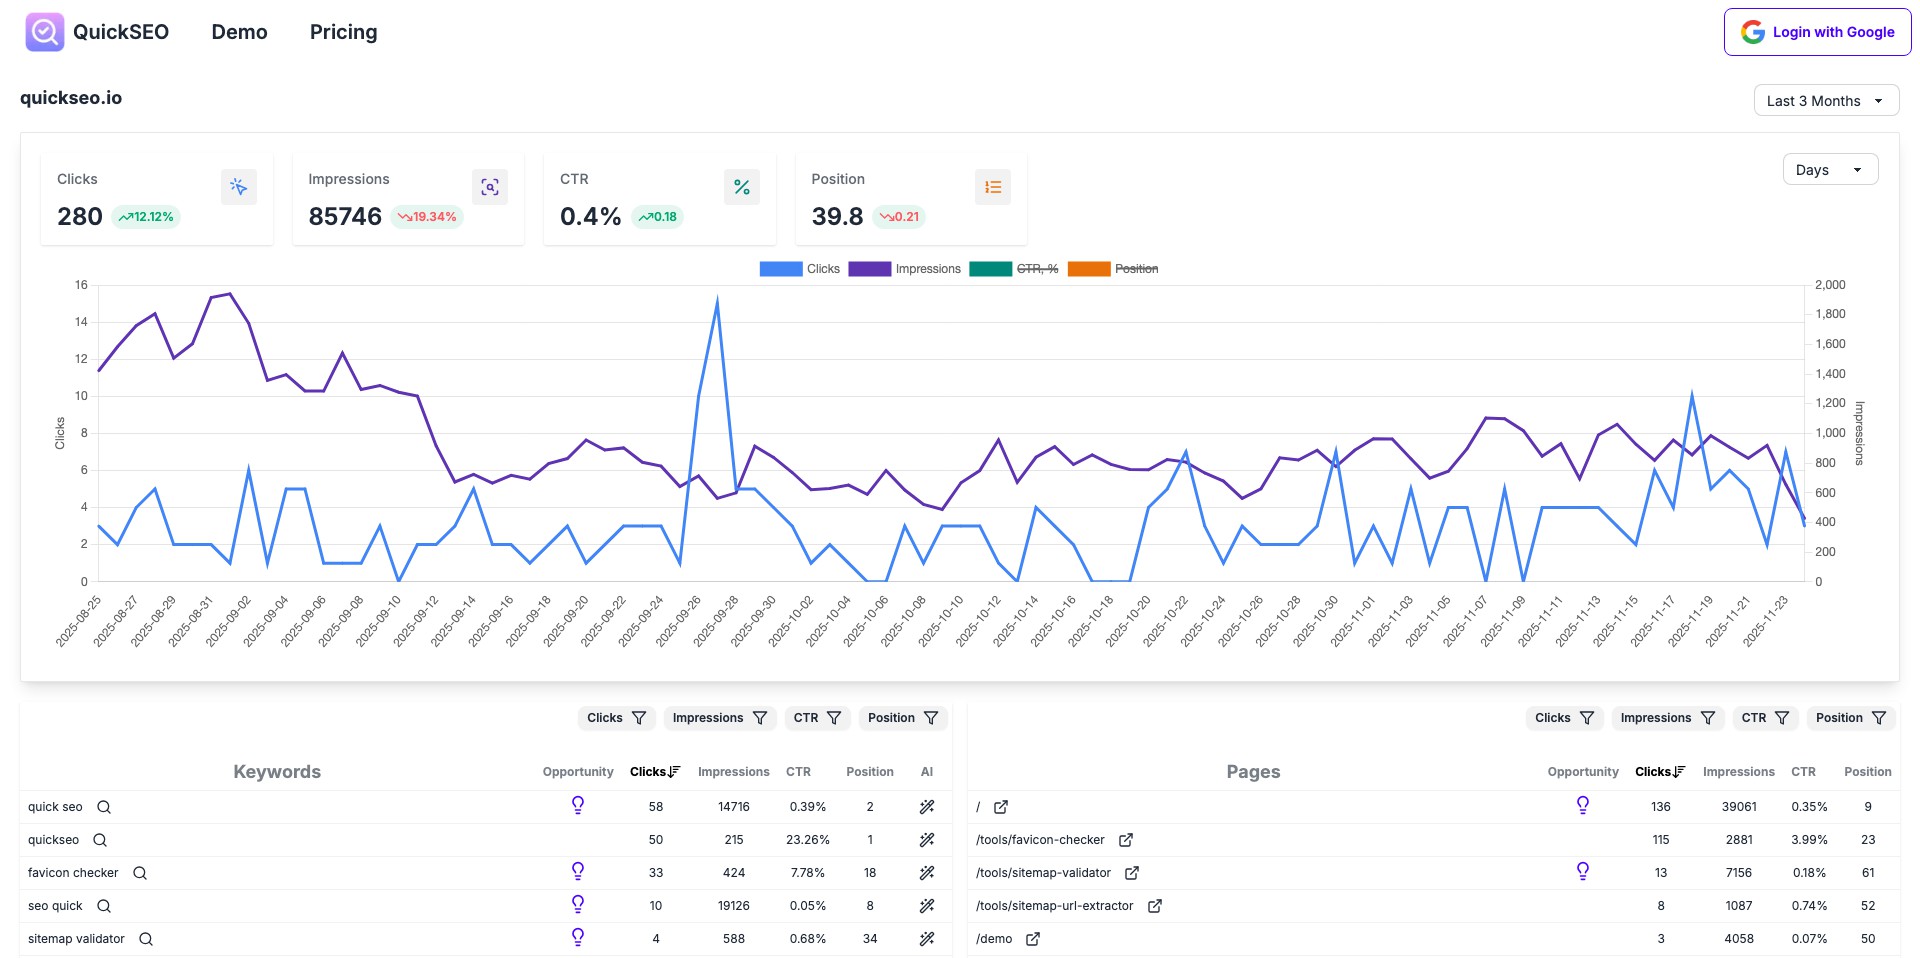Click AI wand icon for quickseo row

[927, 840]
